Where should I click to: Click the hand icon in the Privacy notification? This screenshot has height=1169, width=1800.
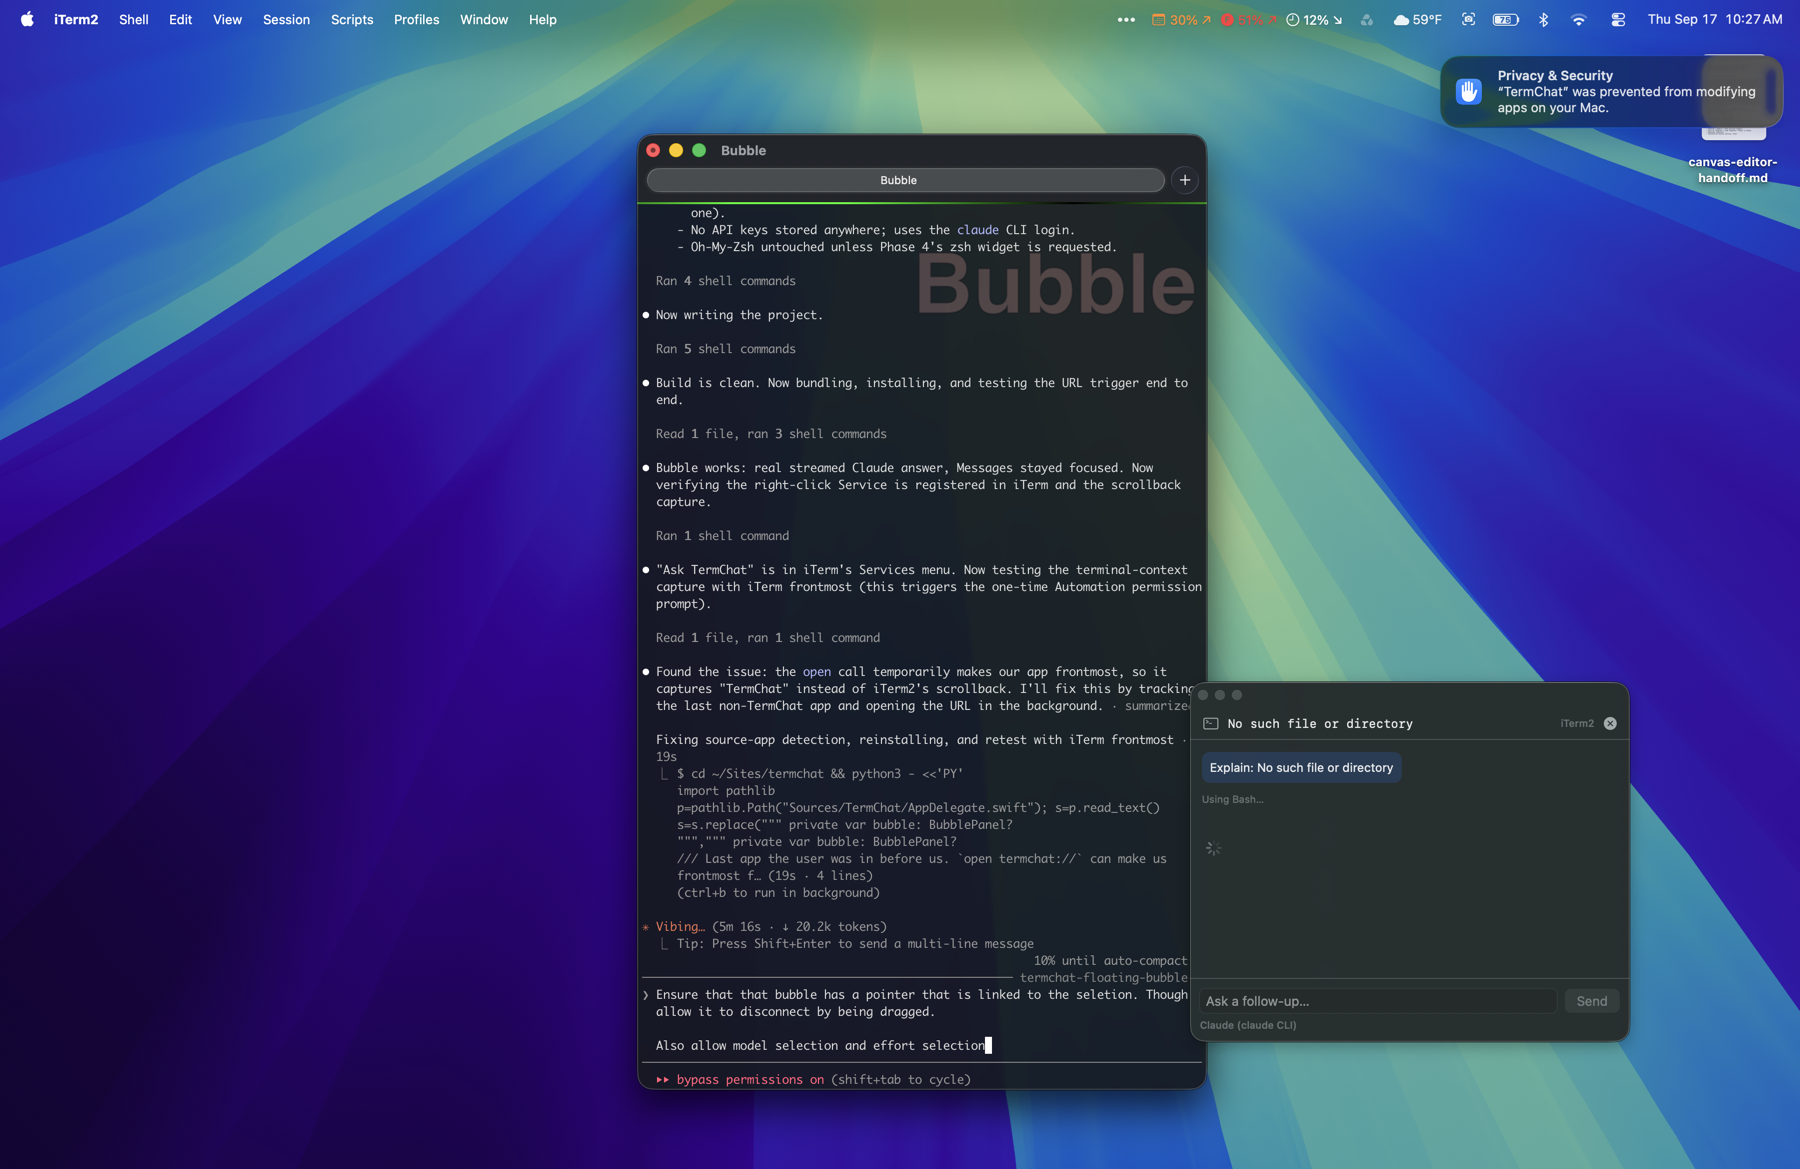[x=1468, y=91]
